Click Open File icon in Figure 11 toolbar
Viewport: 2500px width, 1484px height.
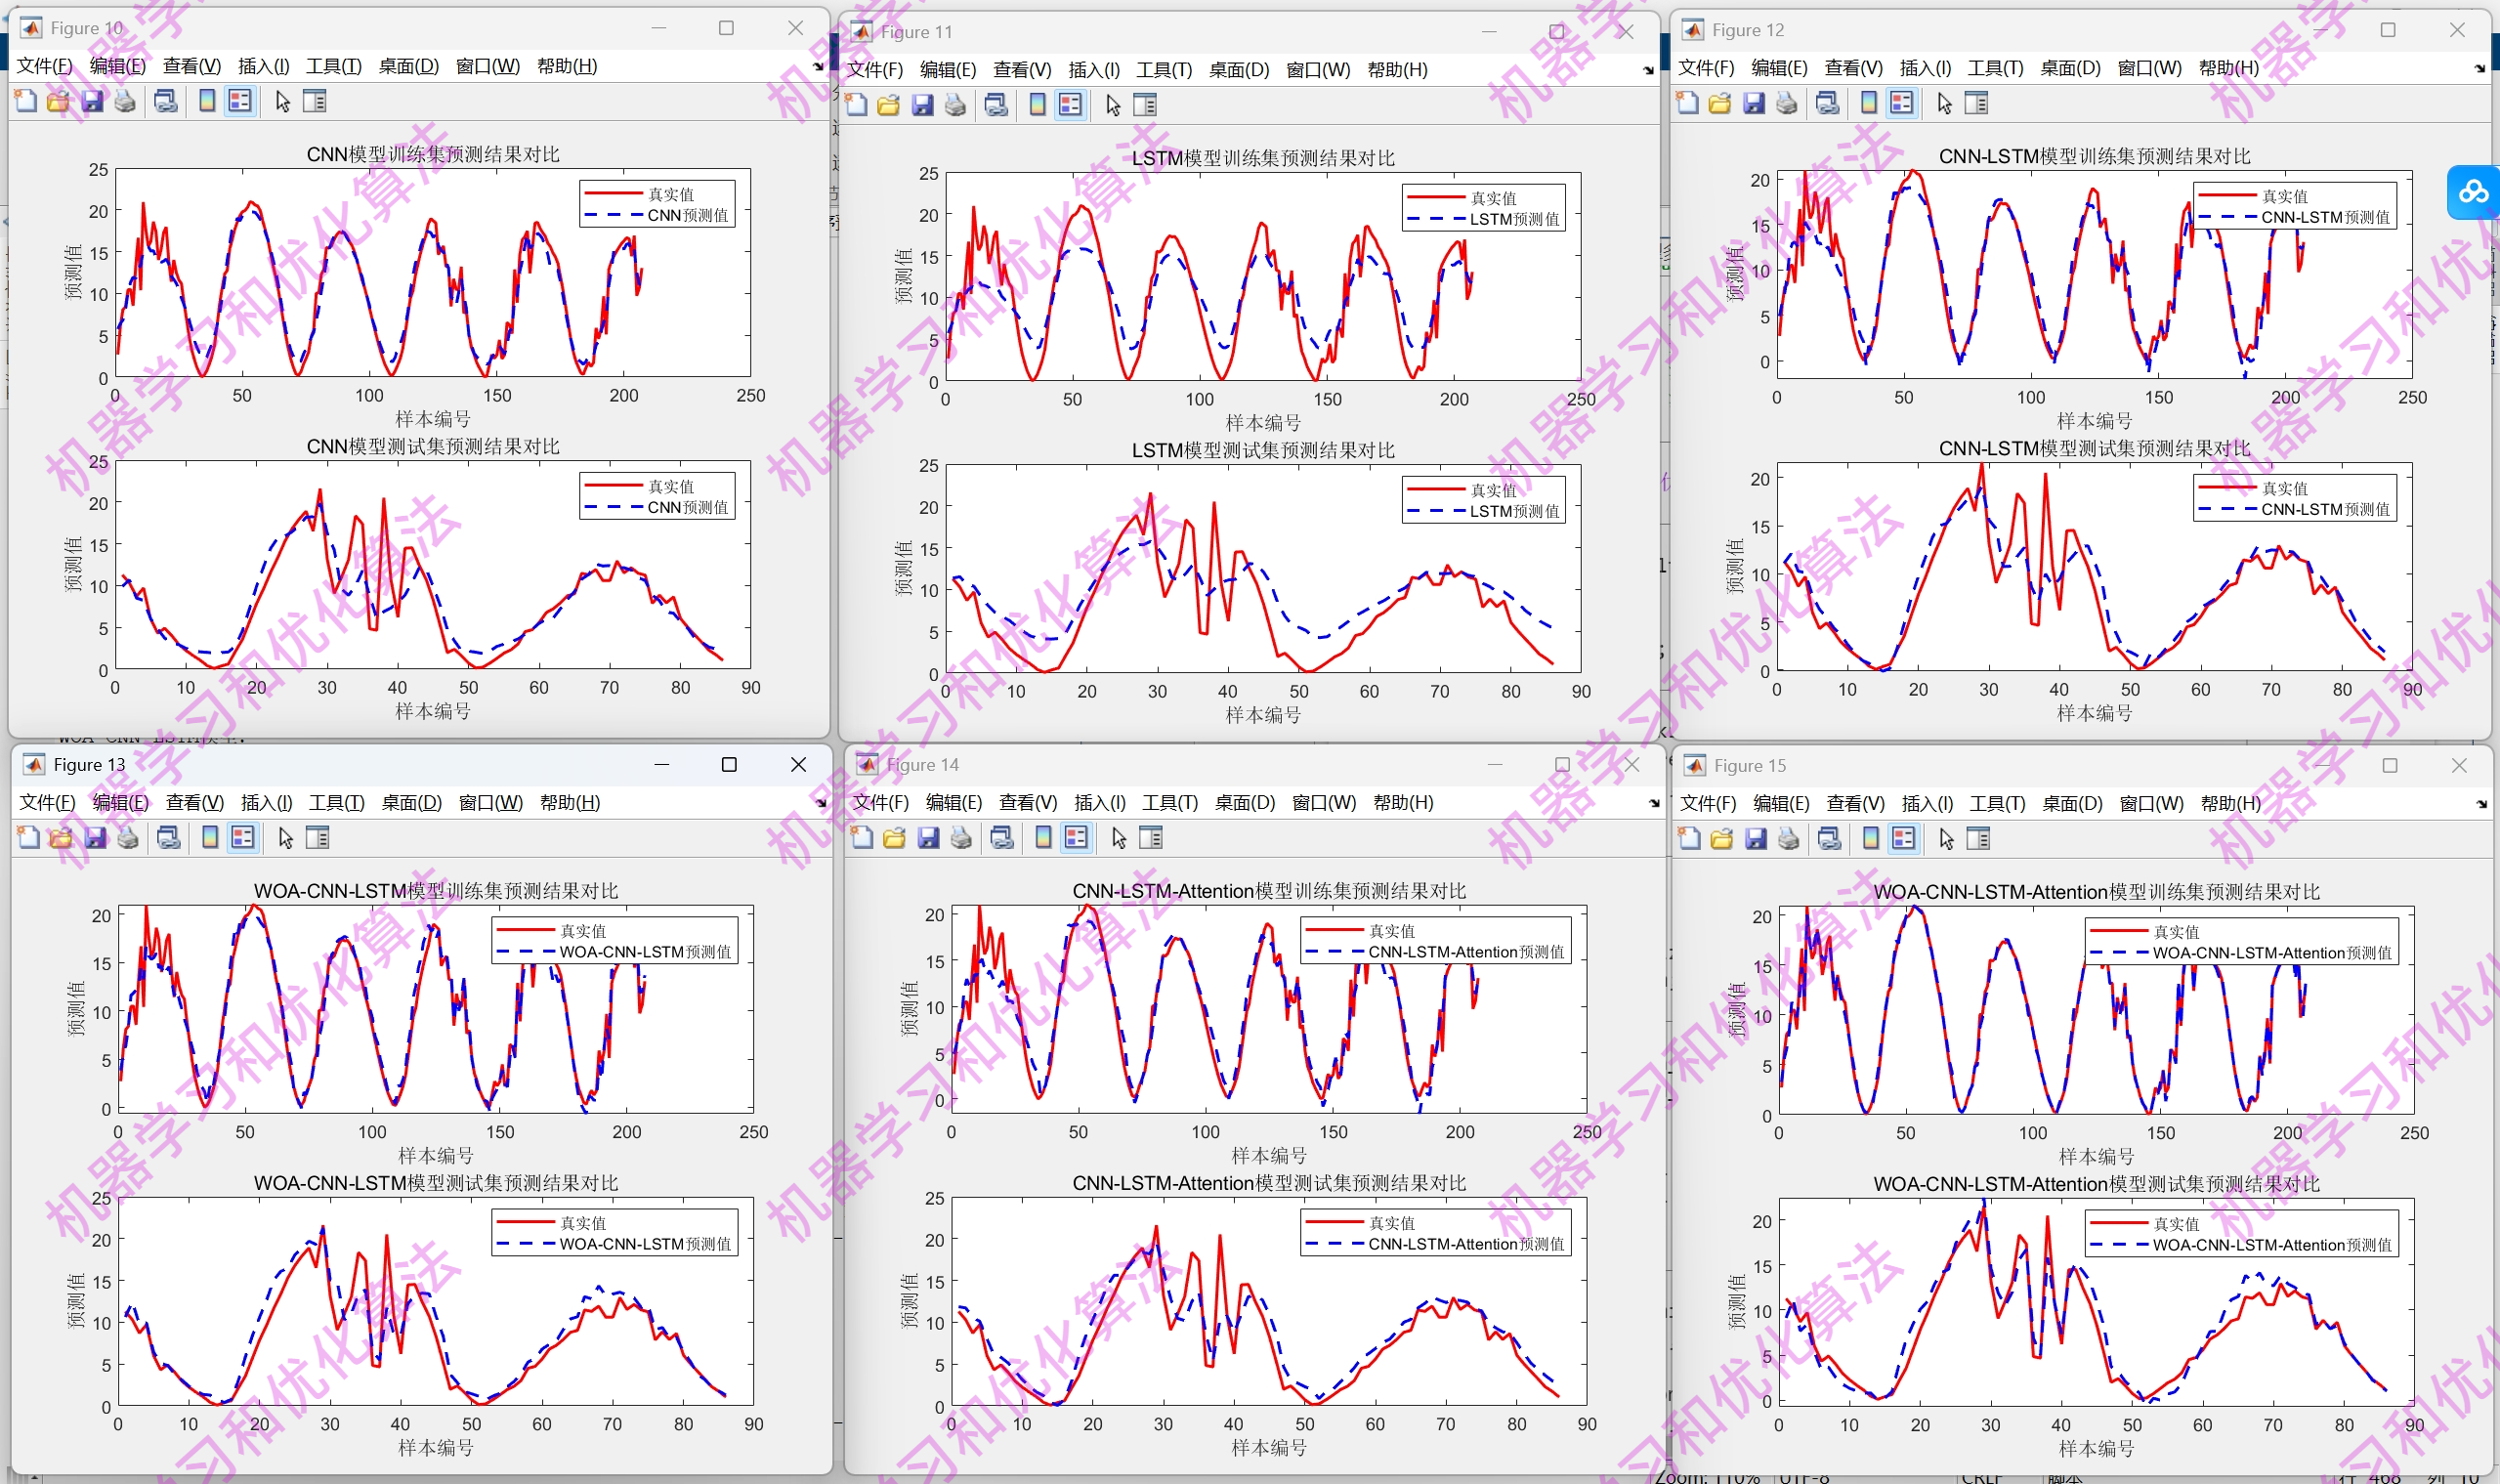[x=888, y=105]
